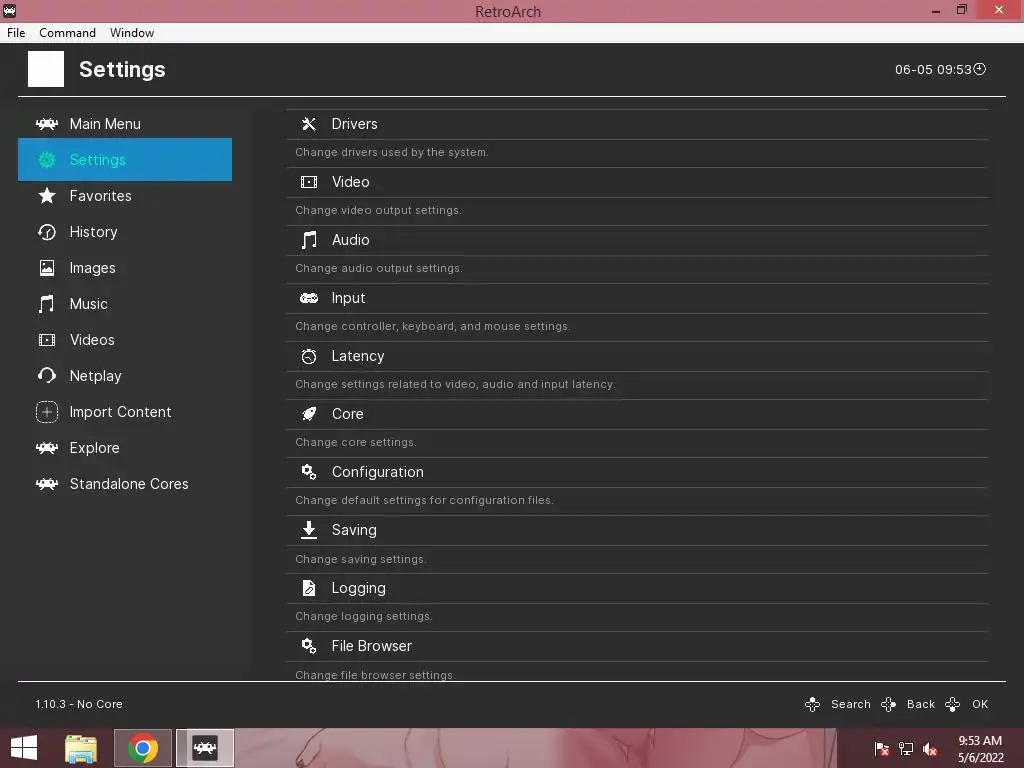Click the Favorites star icon
Screen dimensions: 1024x768
(47, 196)
